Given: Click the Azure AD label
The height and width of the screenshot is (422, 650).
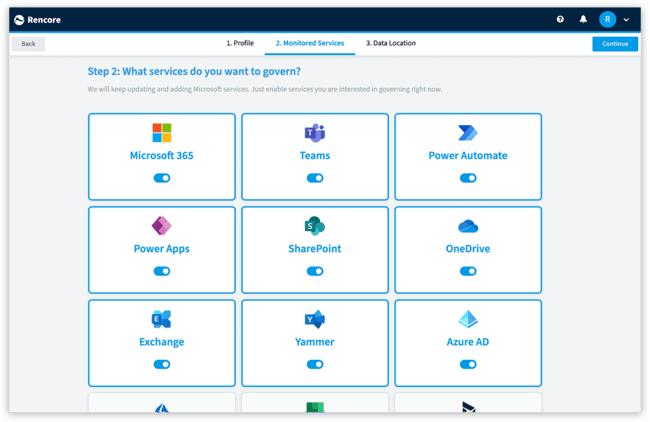Looking at the screenshot, I should (x=468, y=342).
